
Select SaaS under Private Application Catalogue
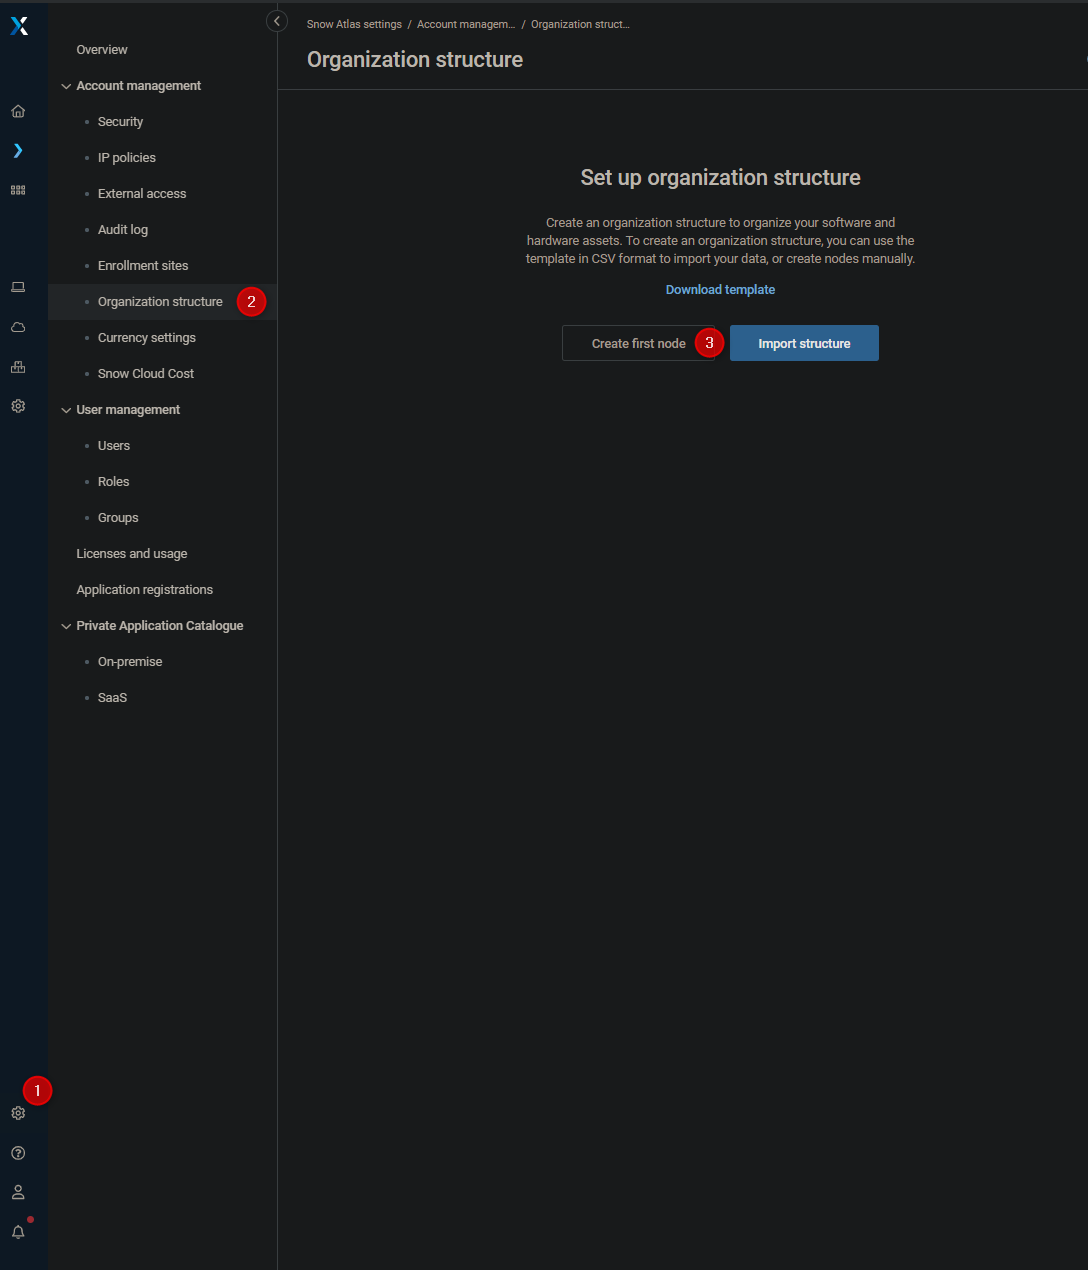click(112, 698)
